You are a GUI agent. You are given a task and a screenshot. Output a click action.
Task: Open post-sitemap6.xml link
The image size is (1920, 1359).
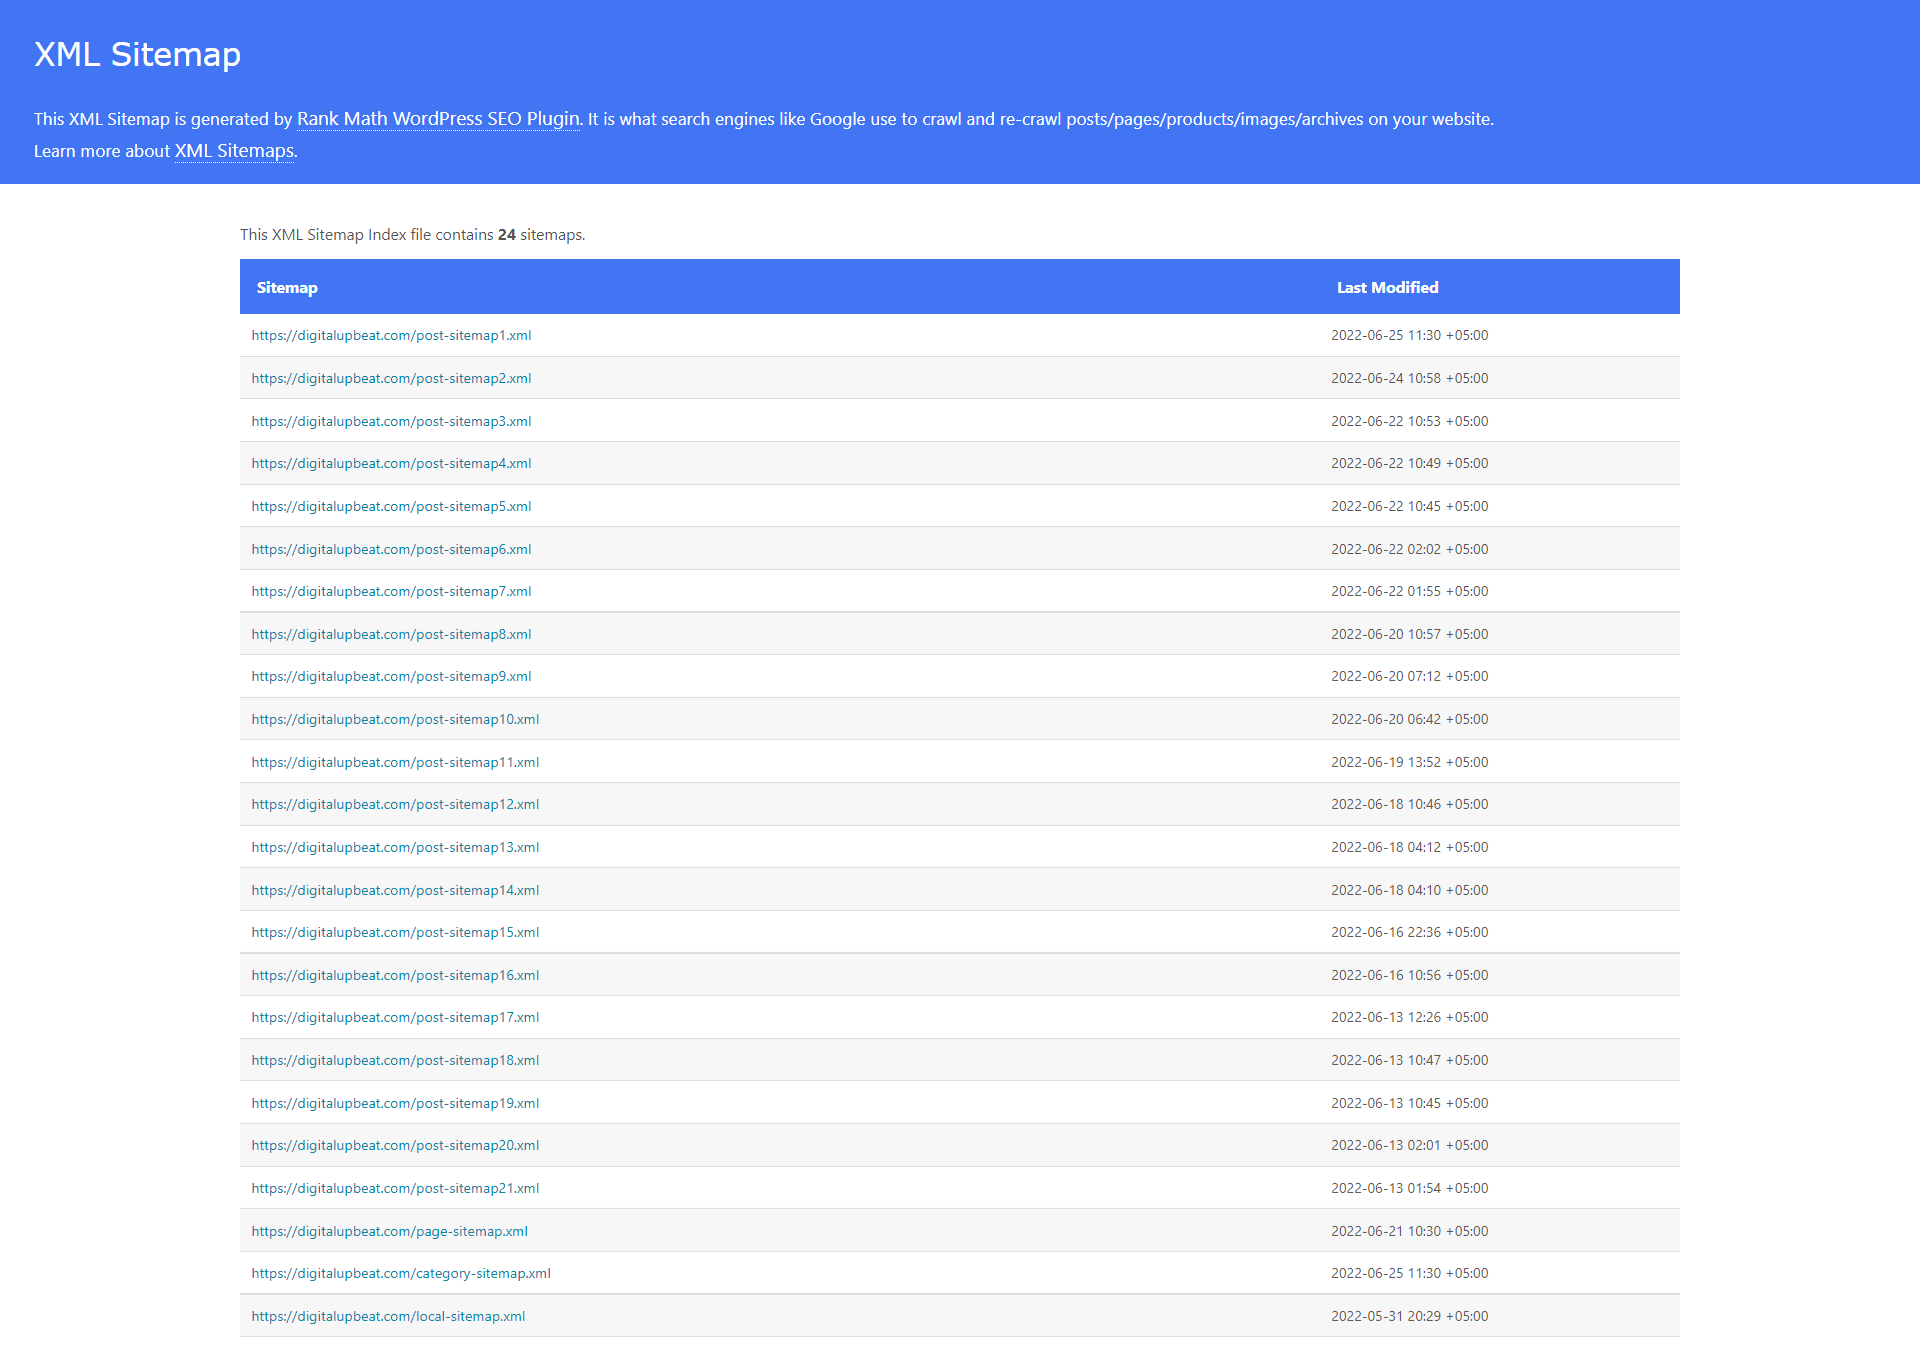tap(391, 549)
